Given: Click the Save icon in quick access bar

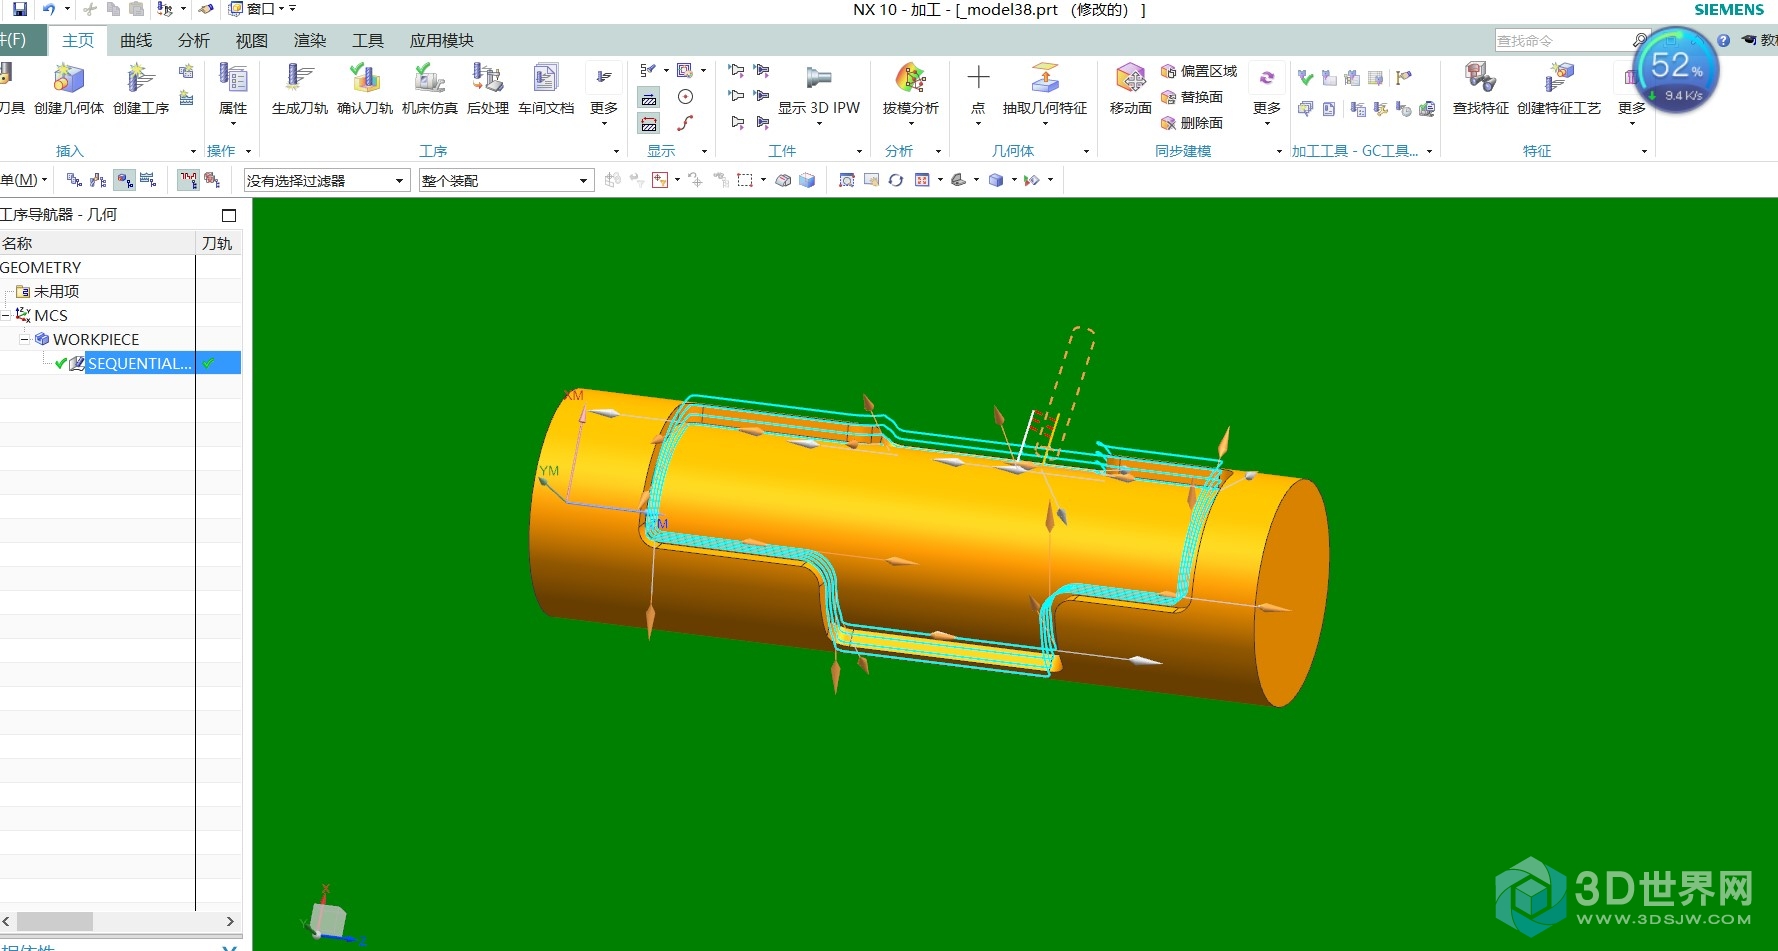Looking at the screenshot, I should (x=20, y=9).
